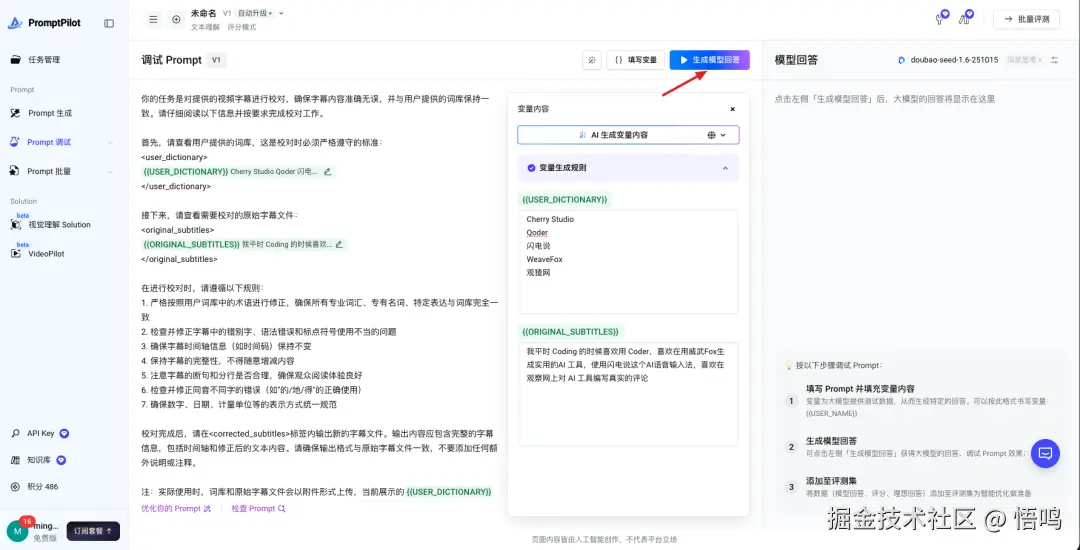The height and width of the screenshot is (550, 1080).
Task: Expand the Prompt 调试 submenu chevron
Action: coord(110,142)
